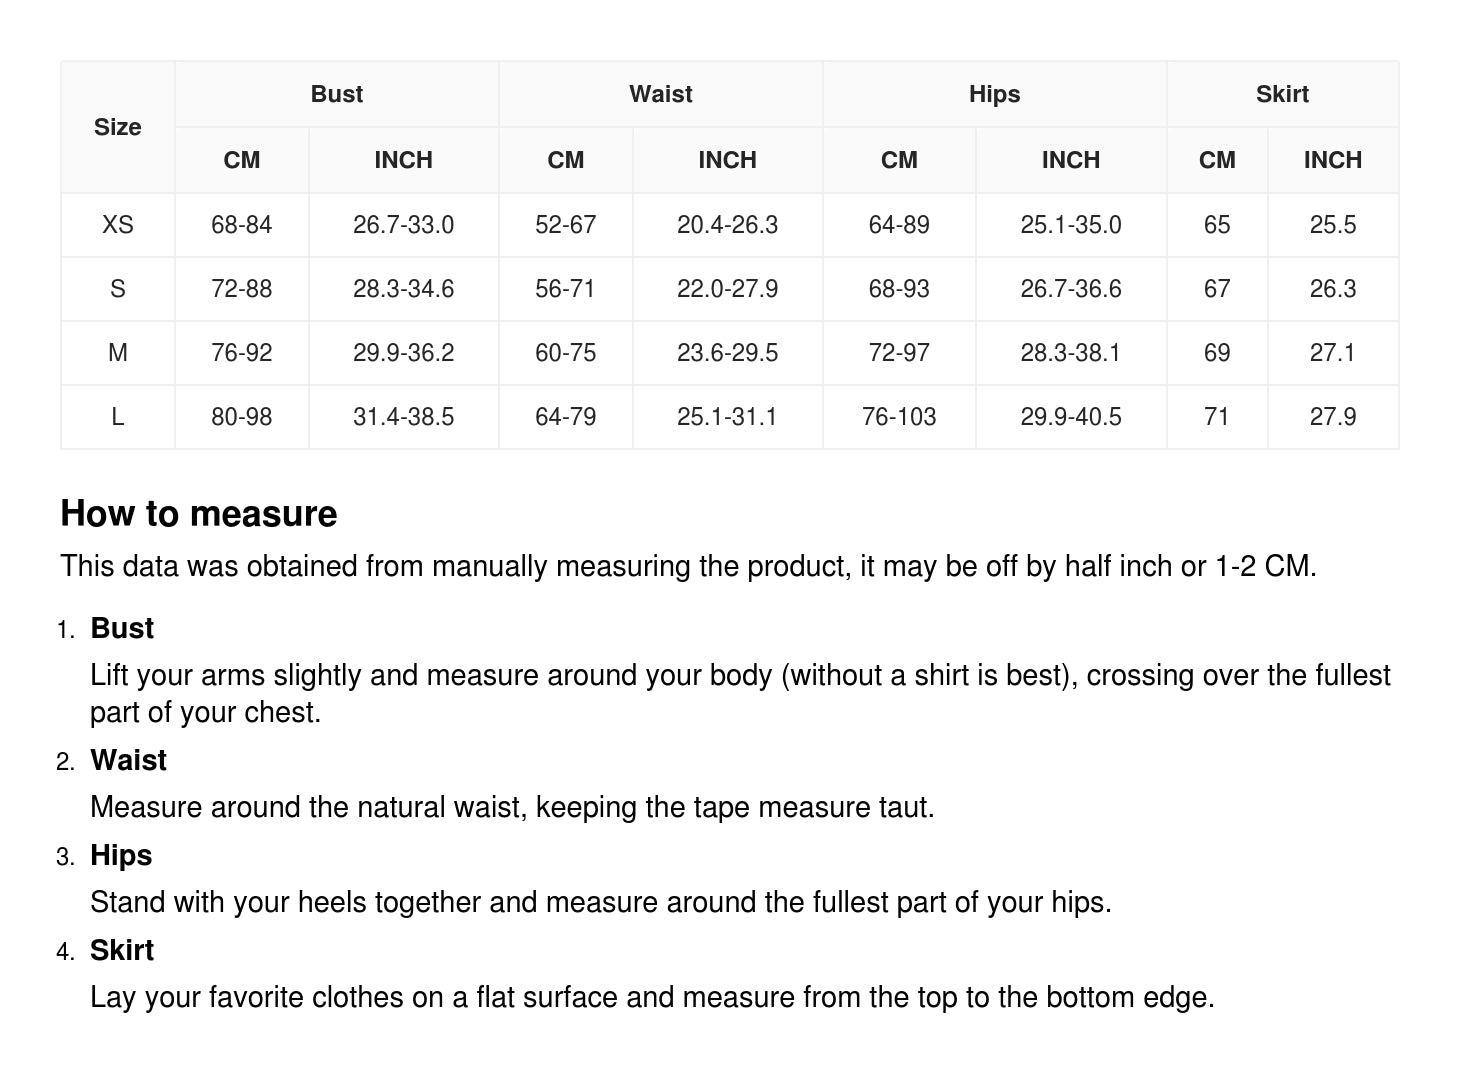Click the Waist heading in measuring instructions
The height and width of the screenshot is (1080, 1460).
128,760
